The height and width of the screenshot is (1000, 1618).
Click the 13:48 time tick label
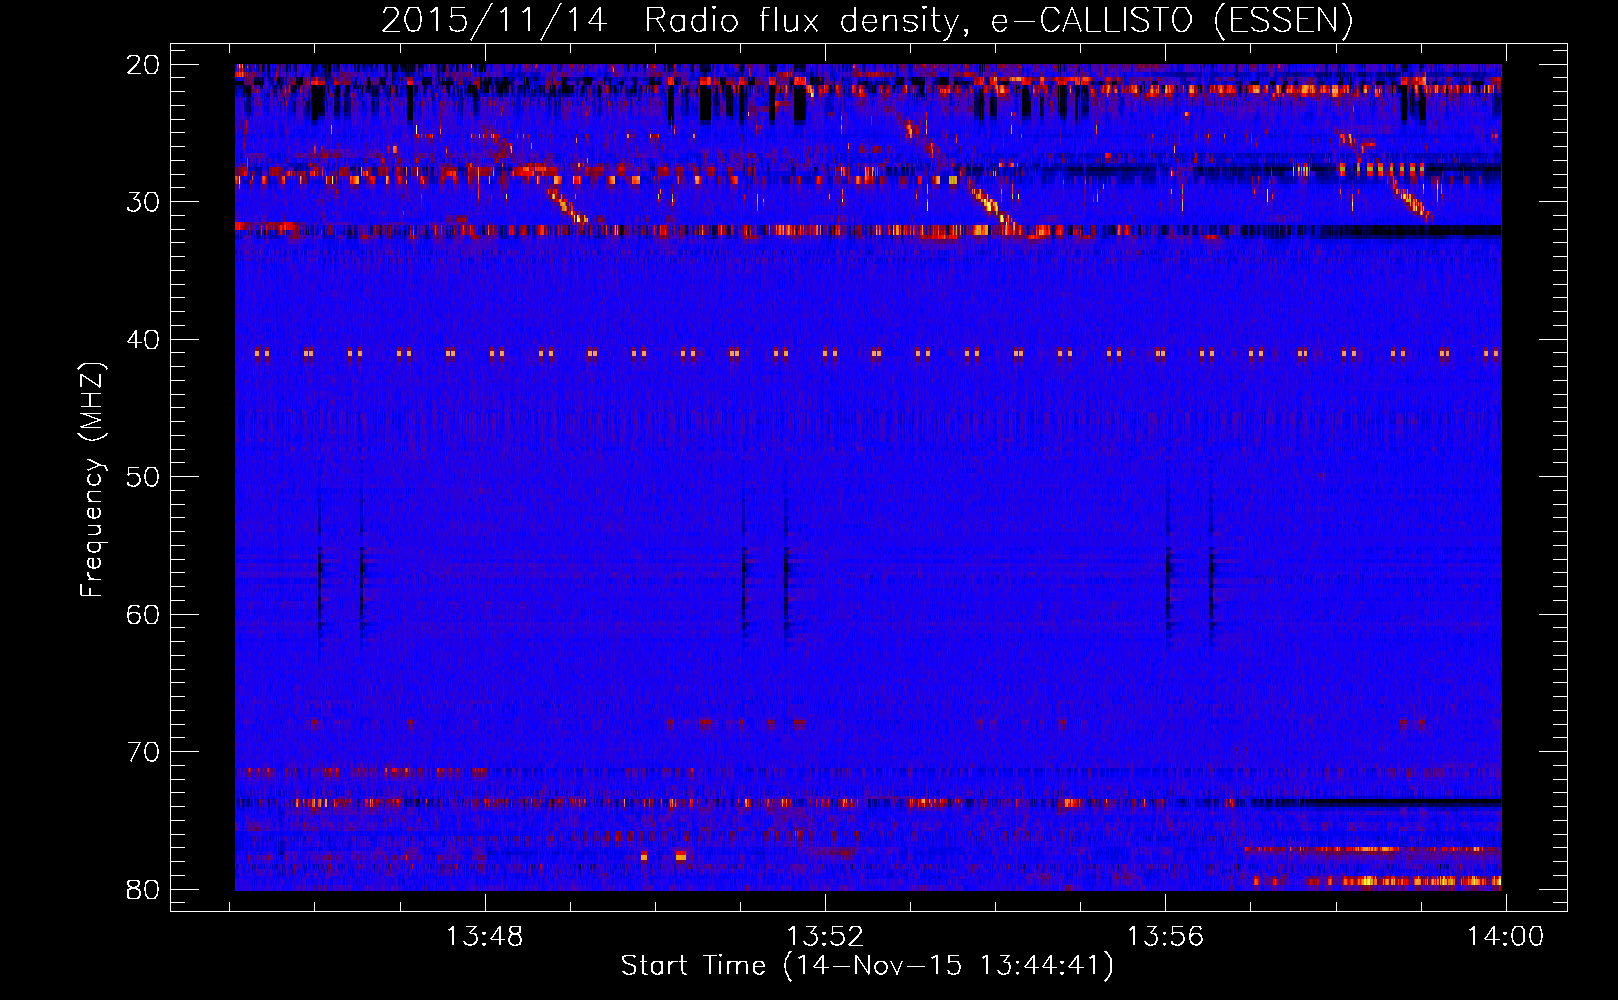click(484, 937)
